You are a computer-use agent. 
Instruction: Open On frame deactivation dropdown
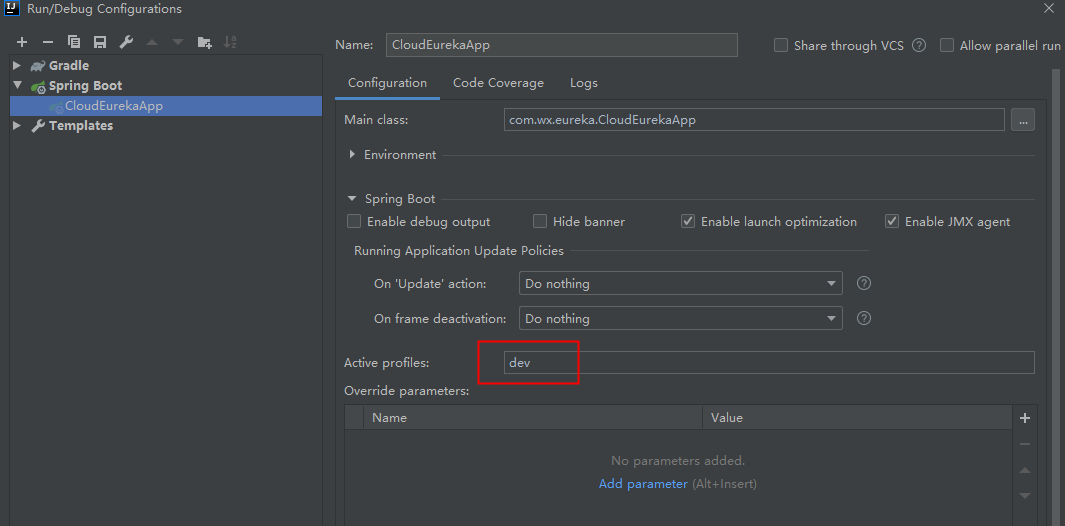[681, 318]
